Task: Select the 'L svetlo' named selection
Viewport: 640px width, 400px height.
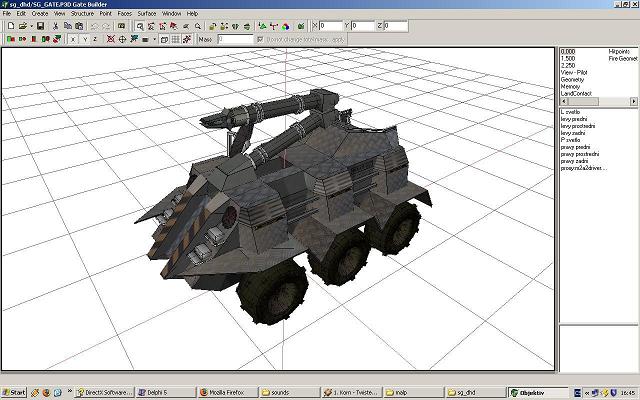Action: coord(570,112)
